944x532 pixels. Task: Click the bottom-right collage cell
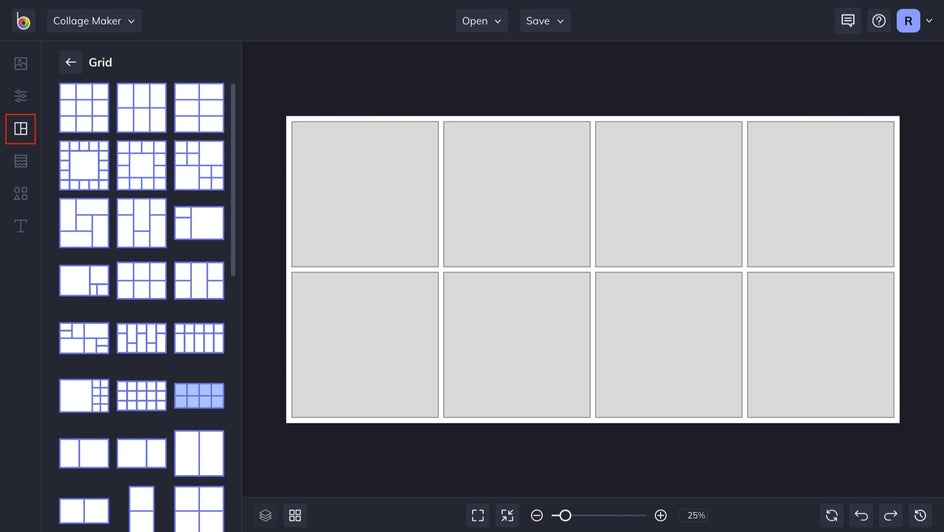click(x=821, y=345)
